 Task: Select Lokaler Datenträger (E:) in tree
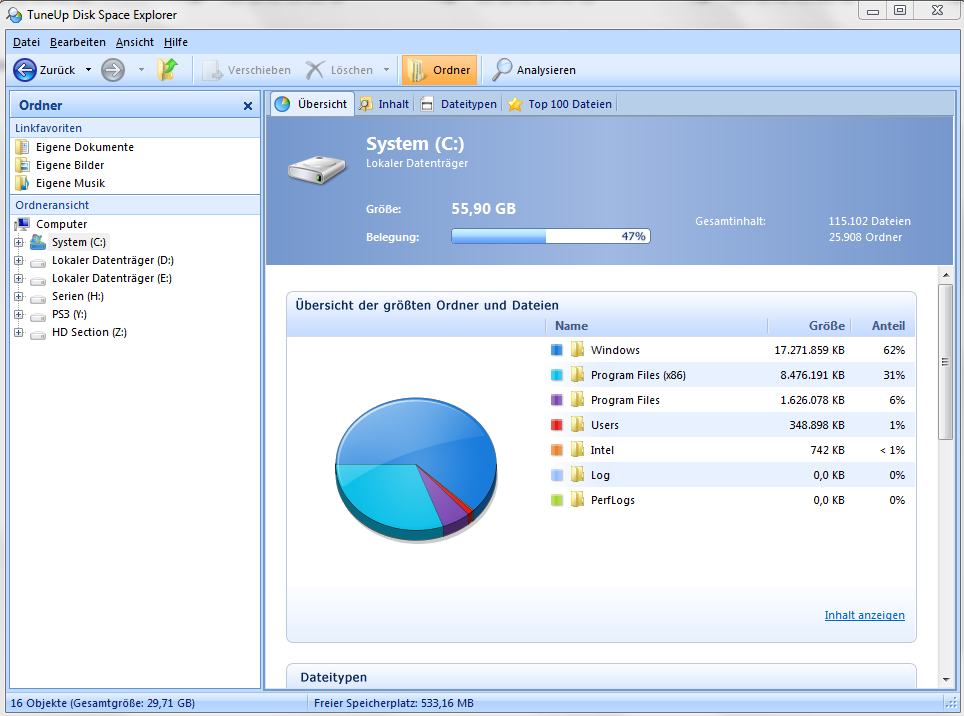coord(112,278)
